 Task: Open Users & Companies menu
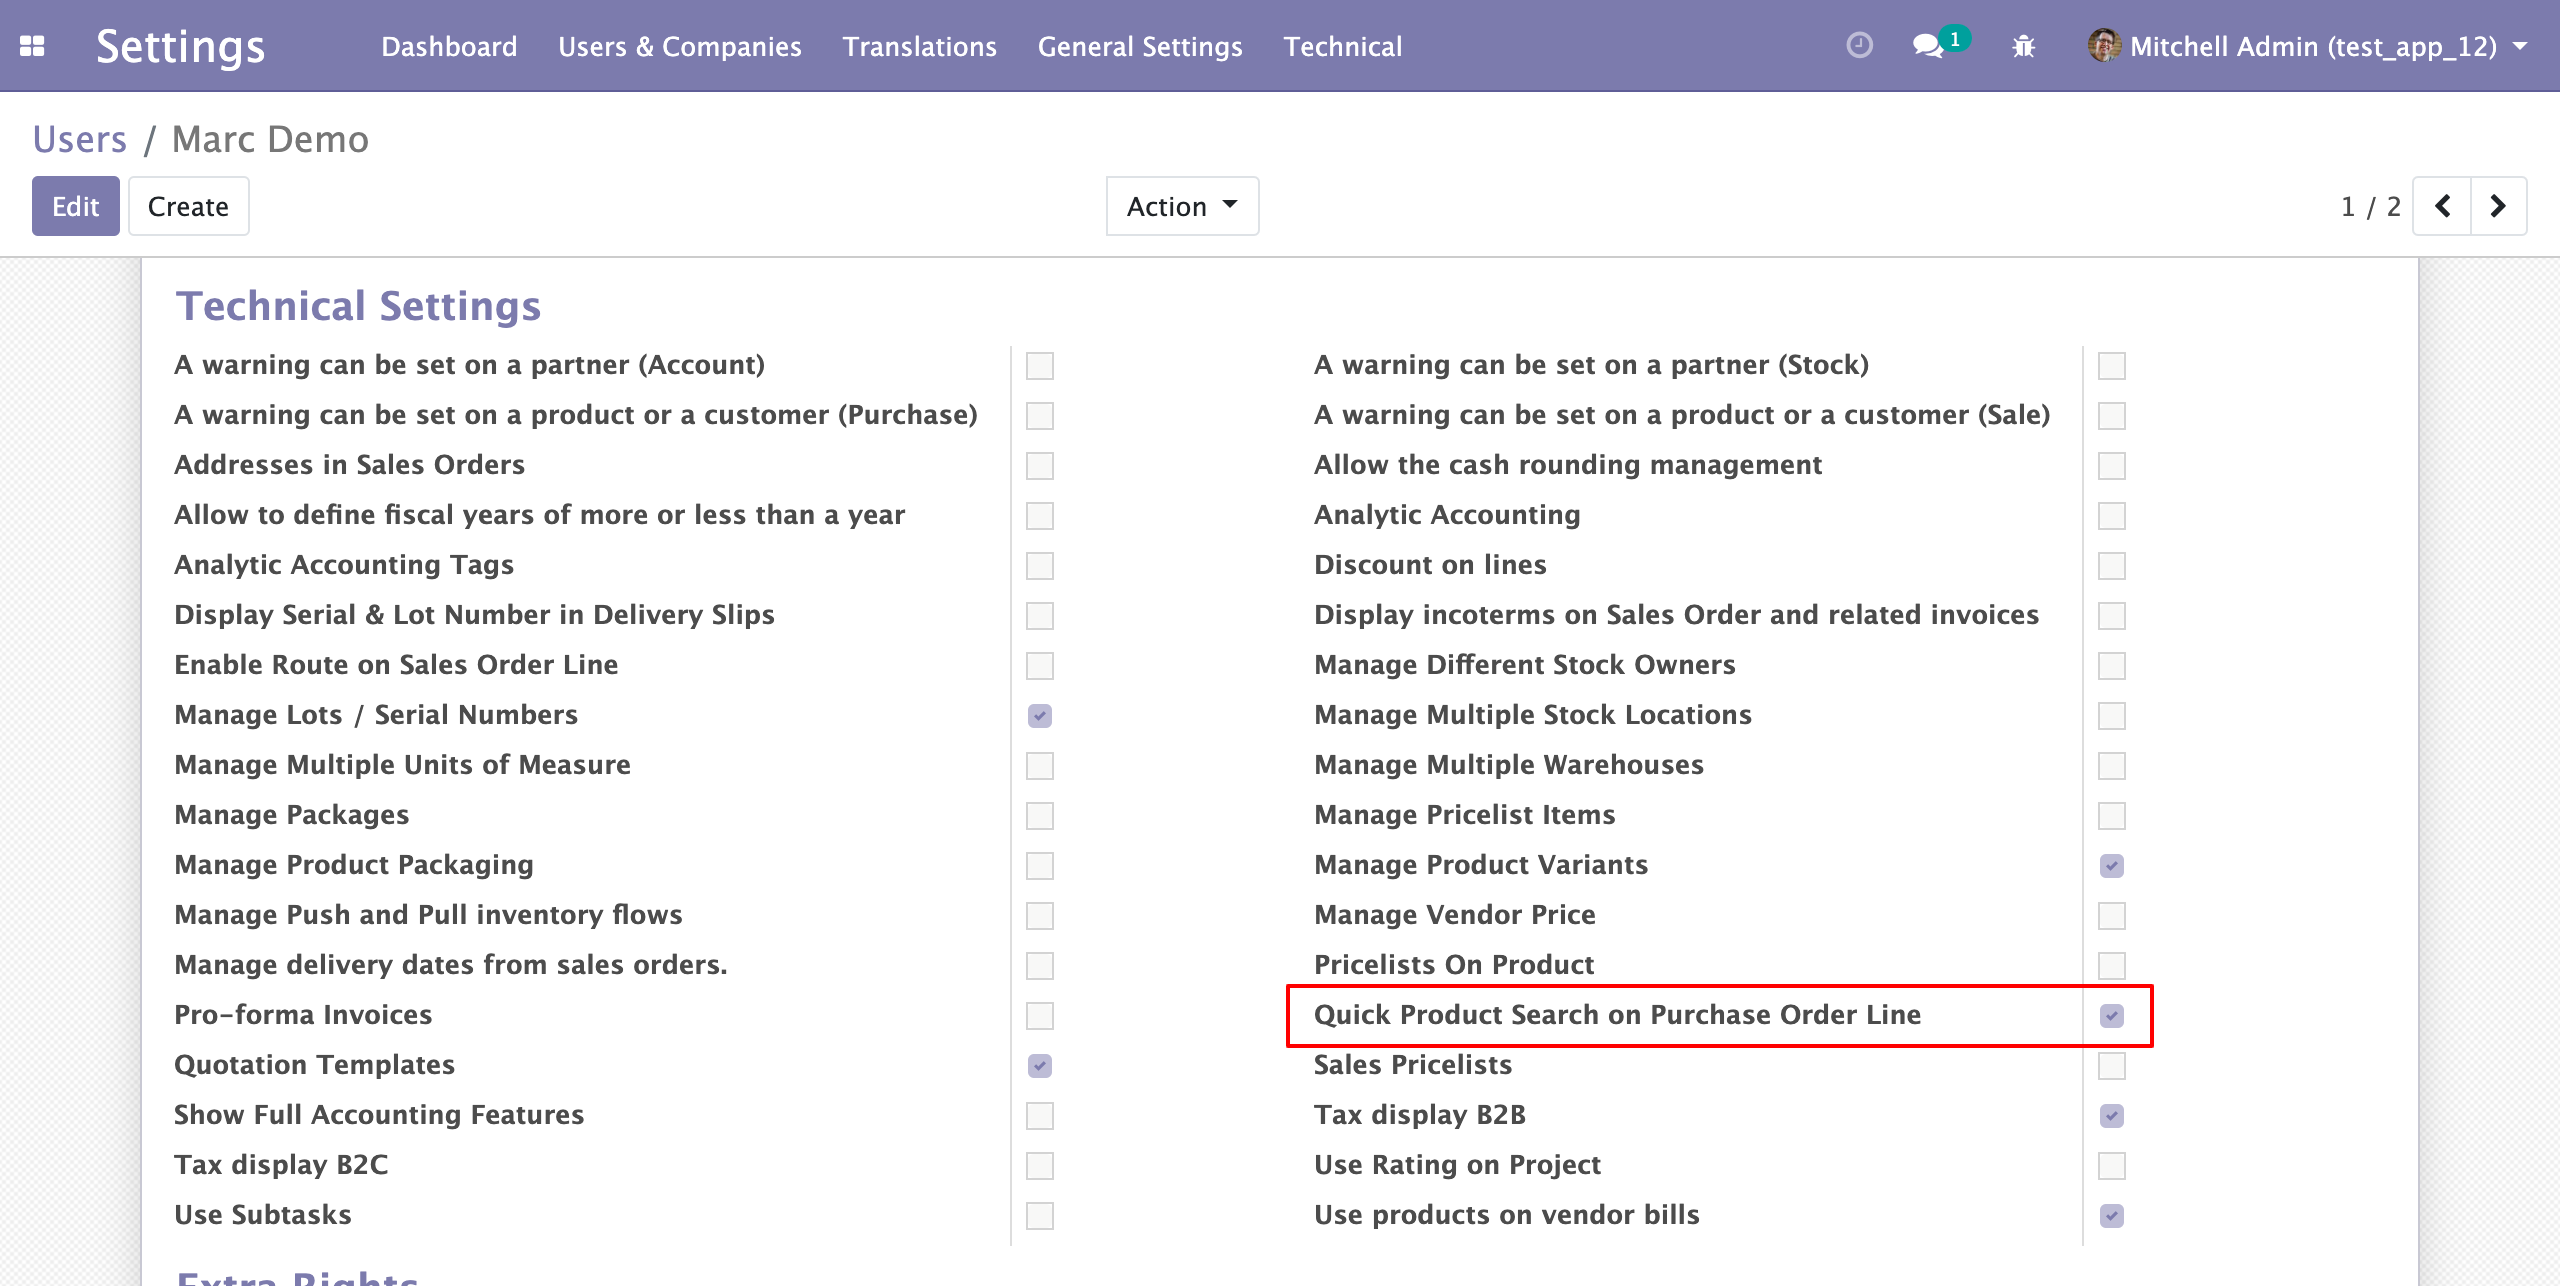click(679, 46)
